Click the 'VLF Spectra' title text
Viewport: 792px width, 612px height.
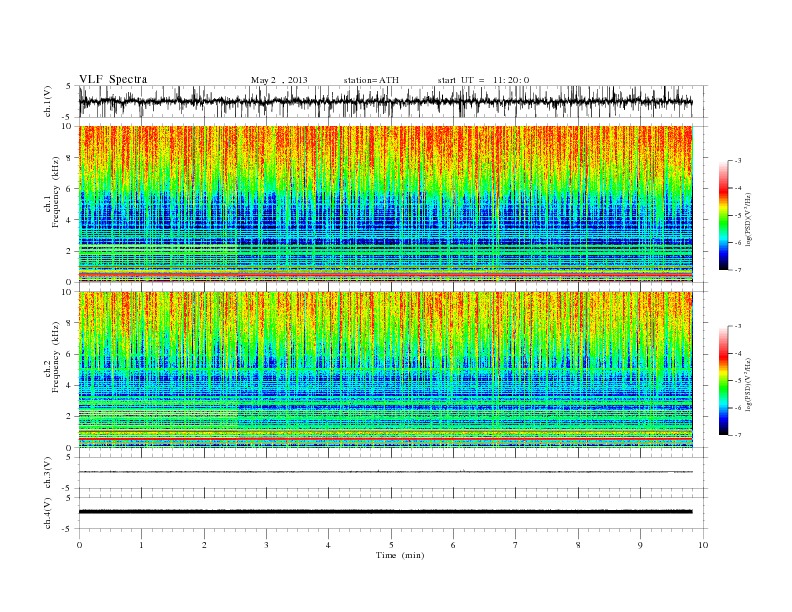113,79
